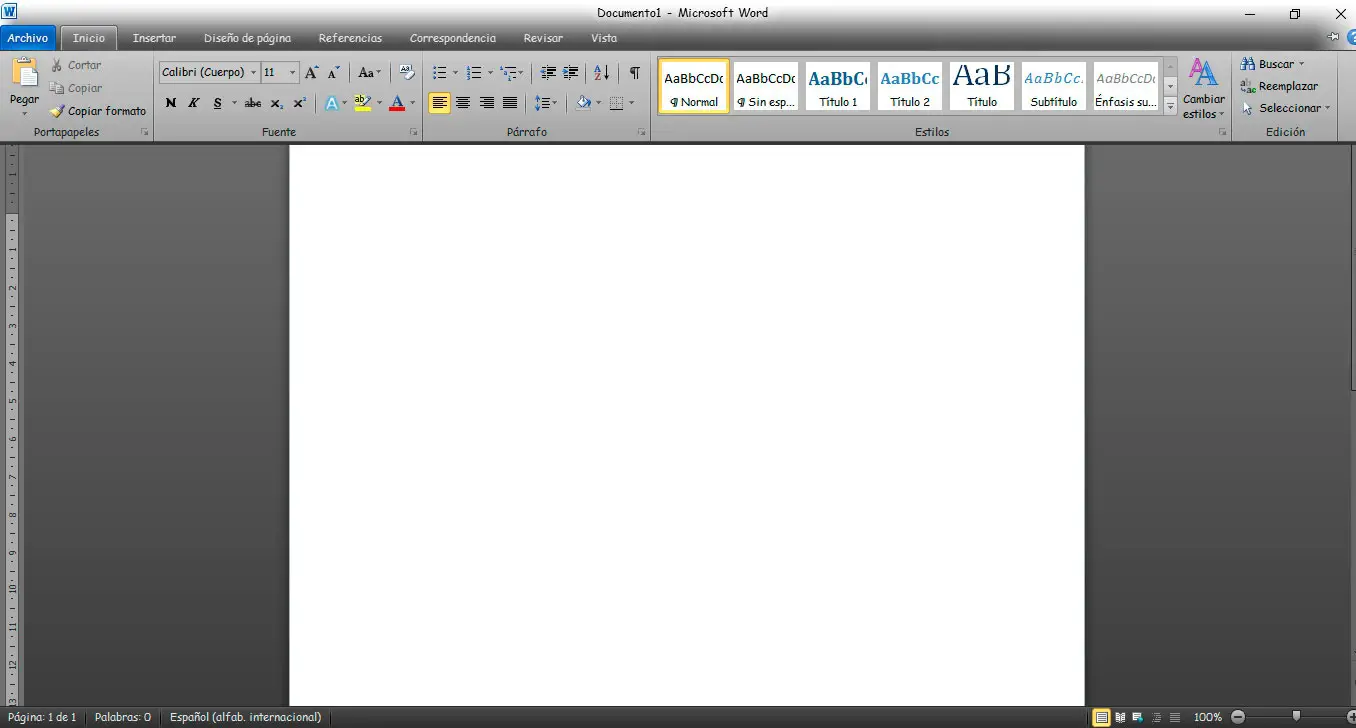
Task: Click the Reemplazar icon in Edición
Action: [x=1248, y=87]
